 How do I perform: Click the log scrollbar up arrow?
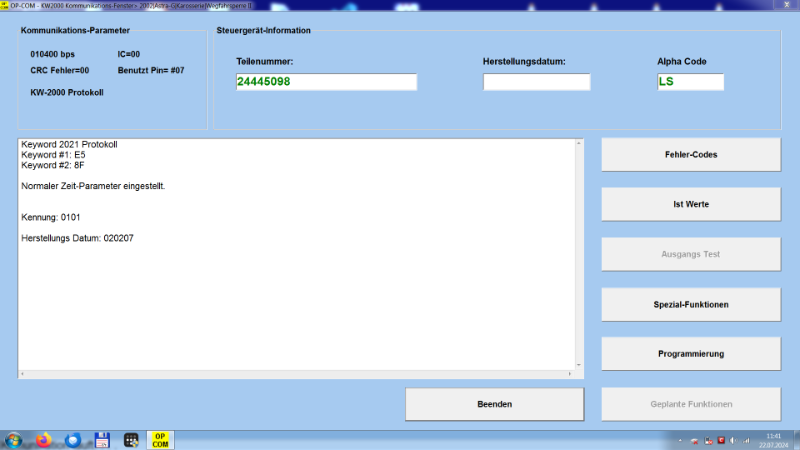[x=579, y=143]
